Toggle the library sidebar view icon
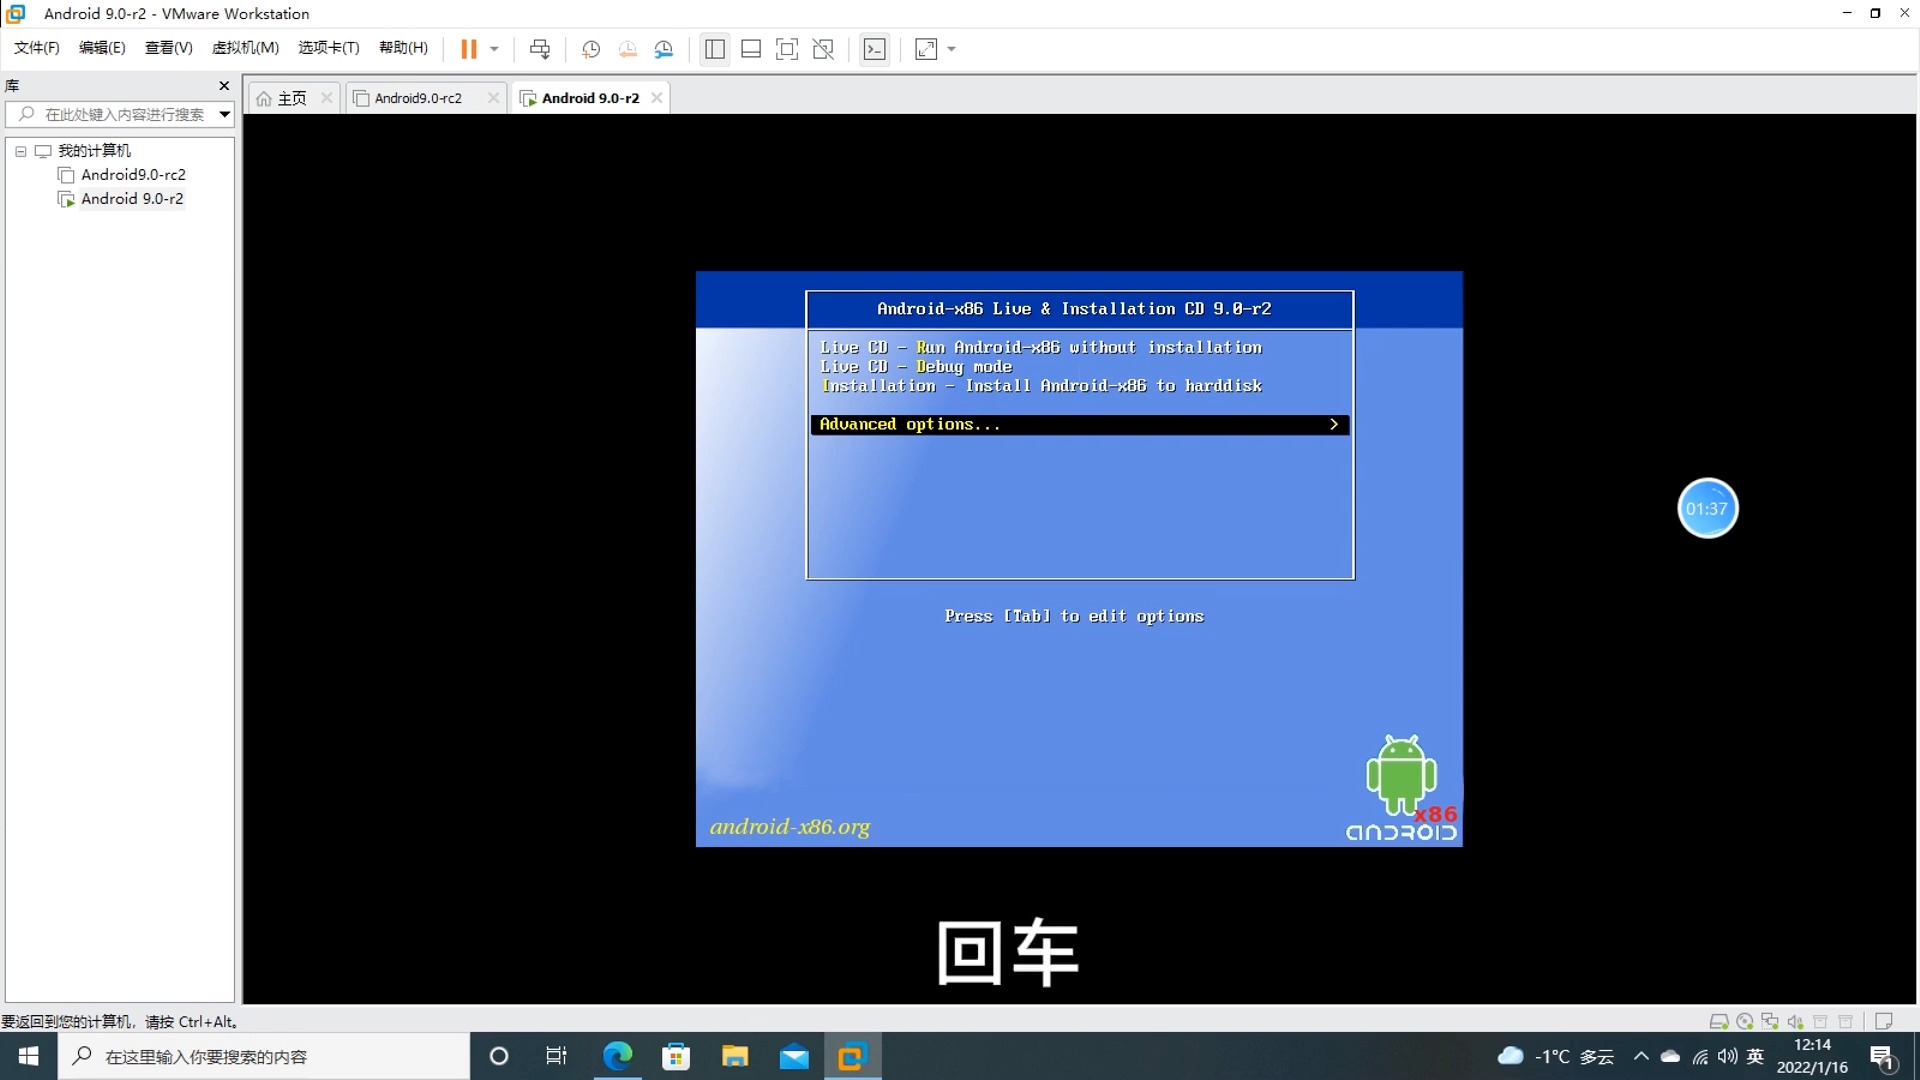The width and height of the screenshot is (1920, 1080). [x=714, y=49]
